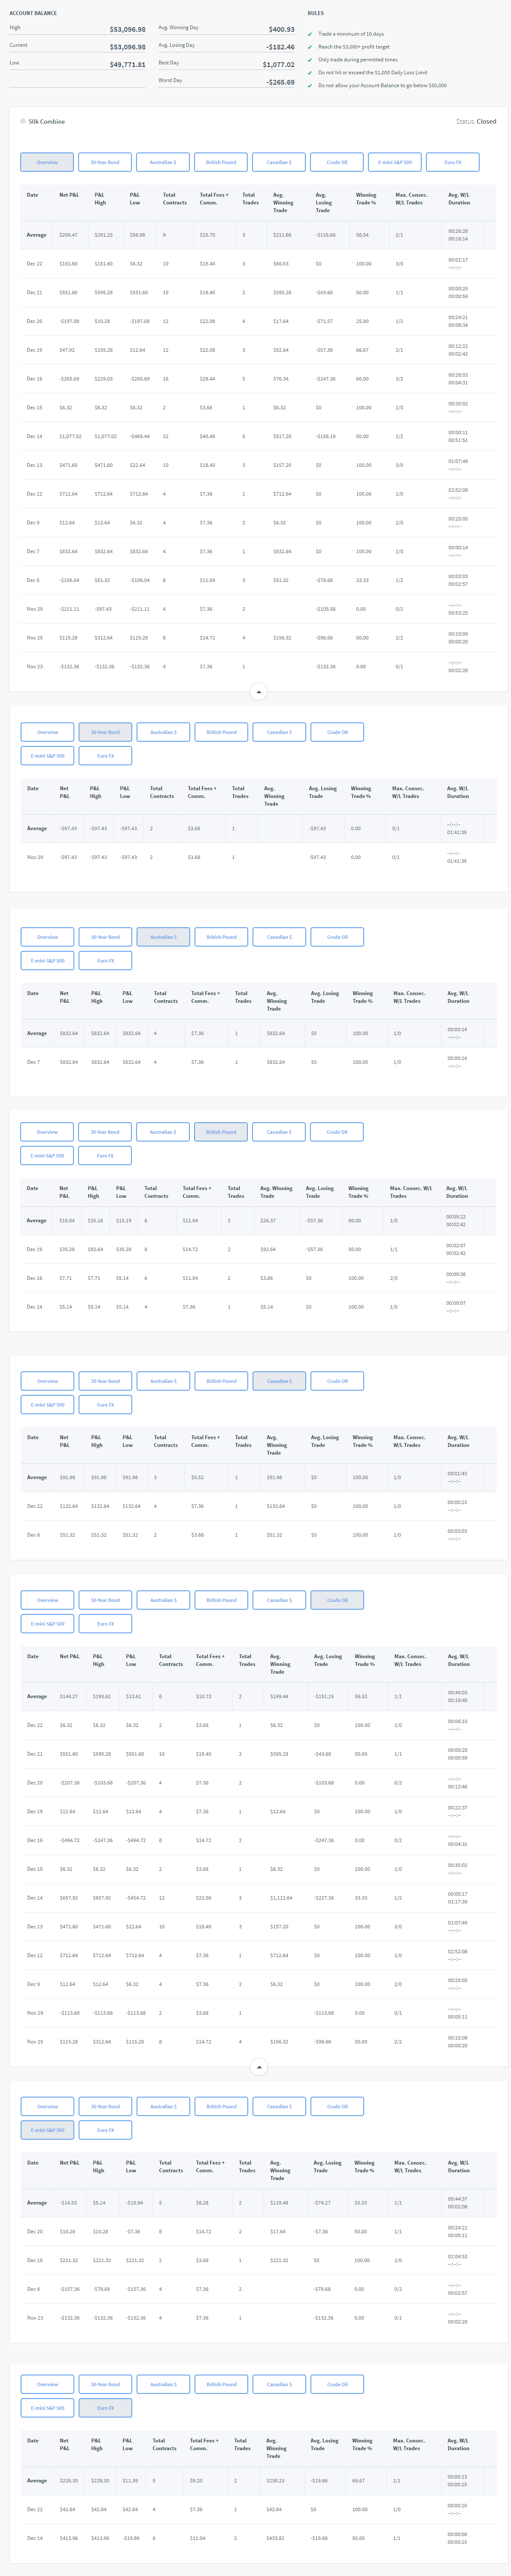Switch to Euro FX in the topmost tab row
The height and width of the screenshot is (2576, 511).
pos(453,162)
